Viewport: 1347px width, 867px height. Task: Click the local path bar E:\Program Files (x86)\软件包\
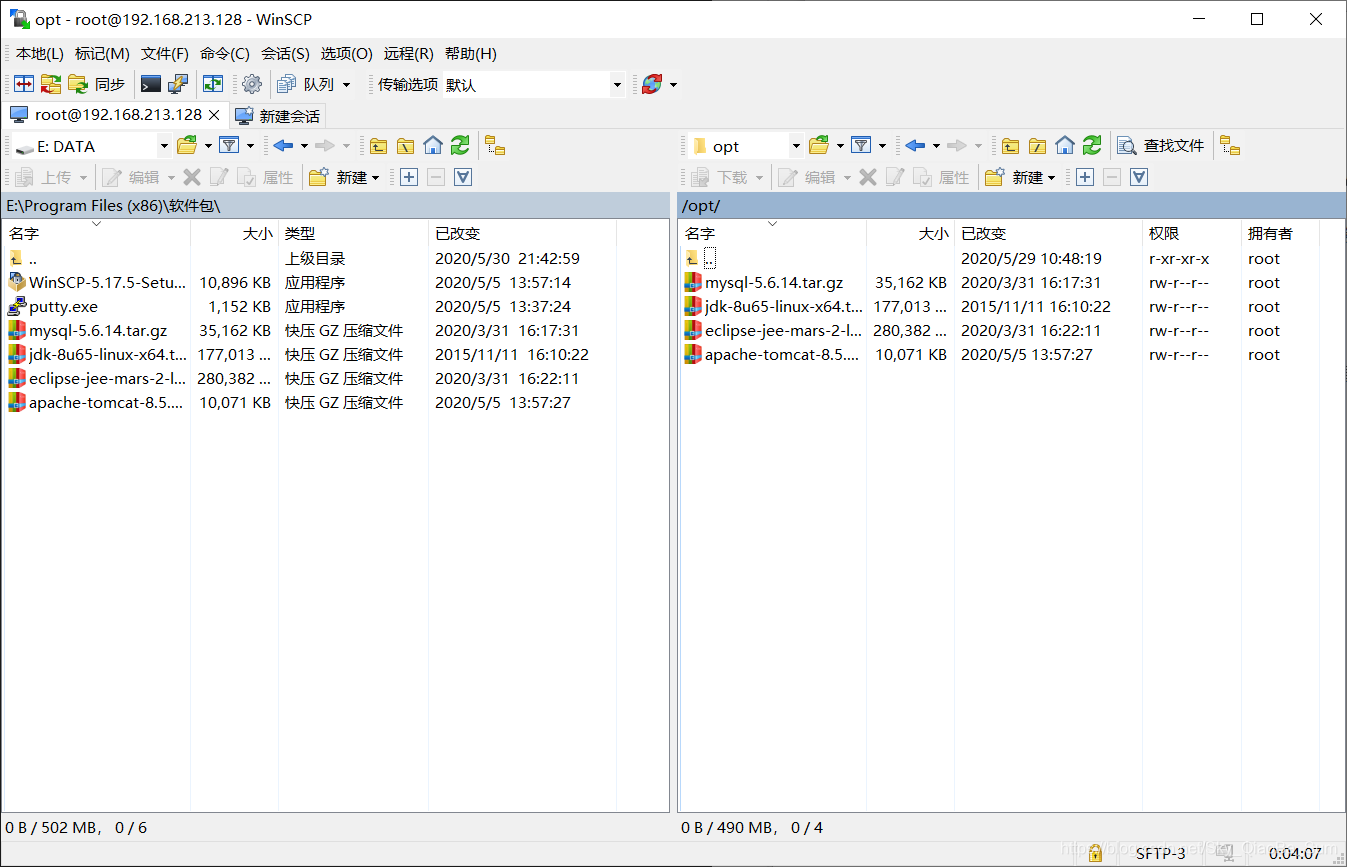click(x=335, y=205)
